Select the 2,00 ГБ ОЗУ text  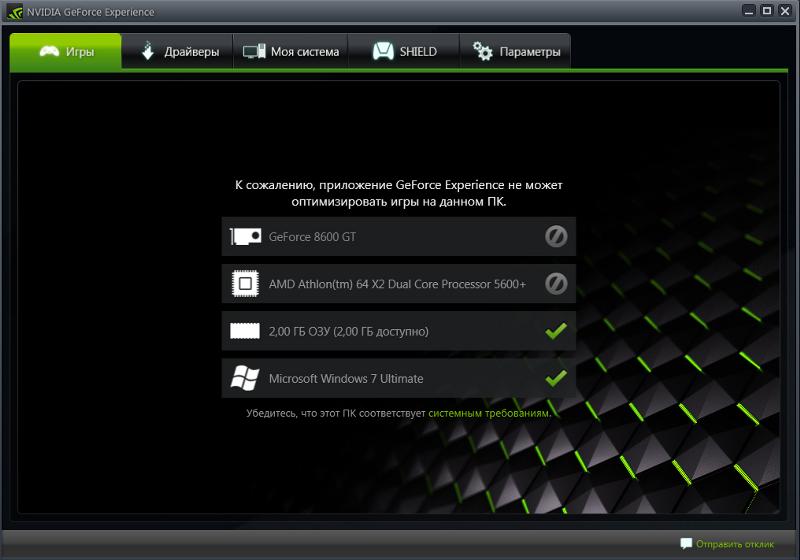(348, 332)
